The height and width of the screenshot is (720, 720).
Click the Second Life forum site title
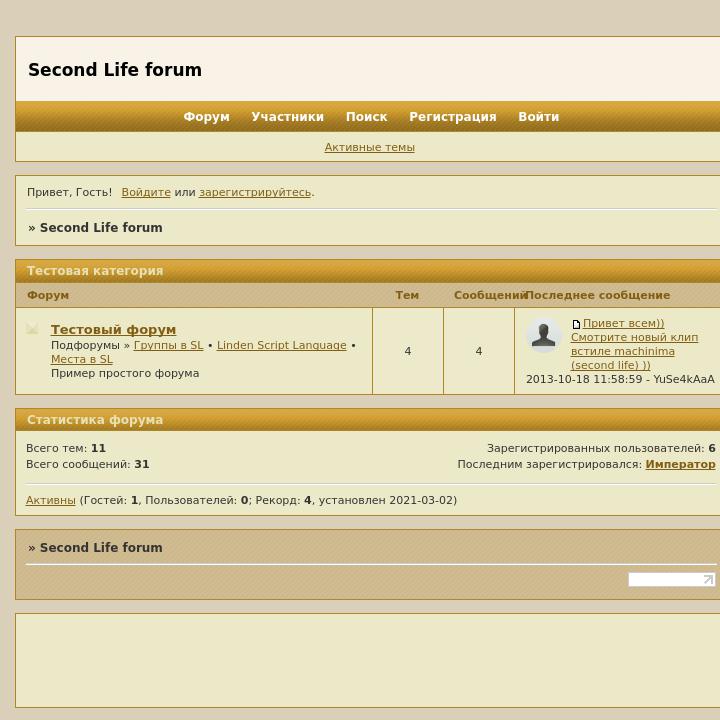pos(115,70)
